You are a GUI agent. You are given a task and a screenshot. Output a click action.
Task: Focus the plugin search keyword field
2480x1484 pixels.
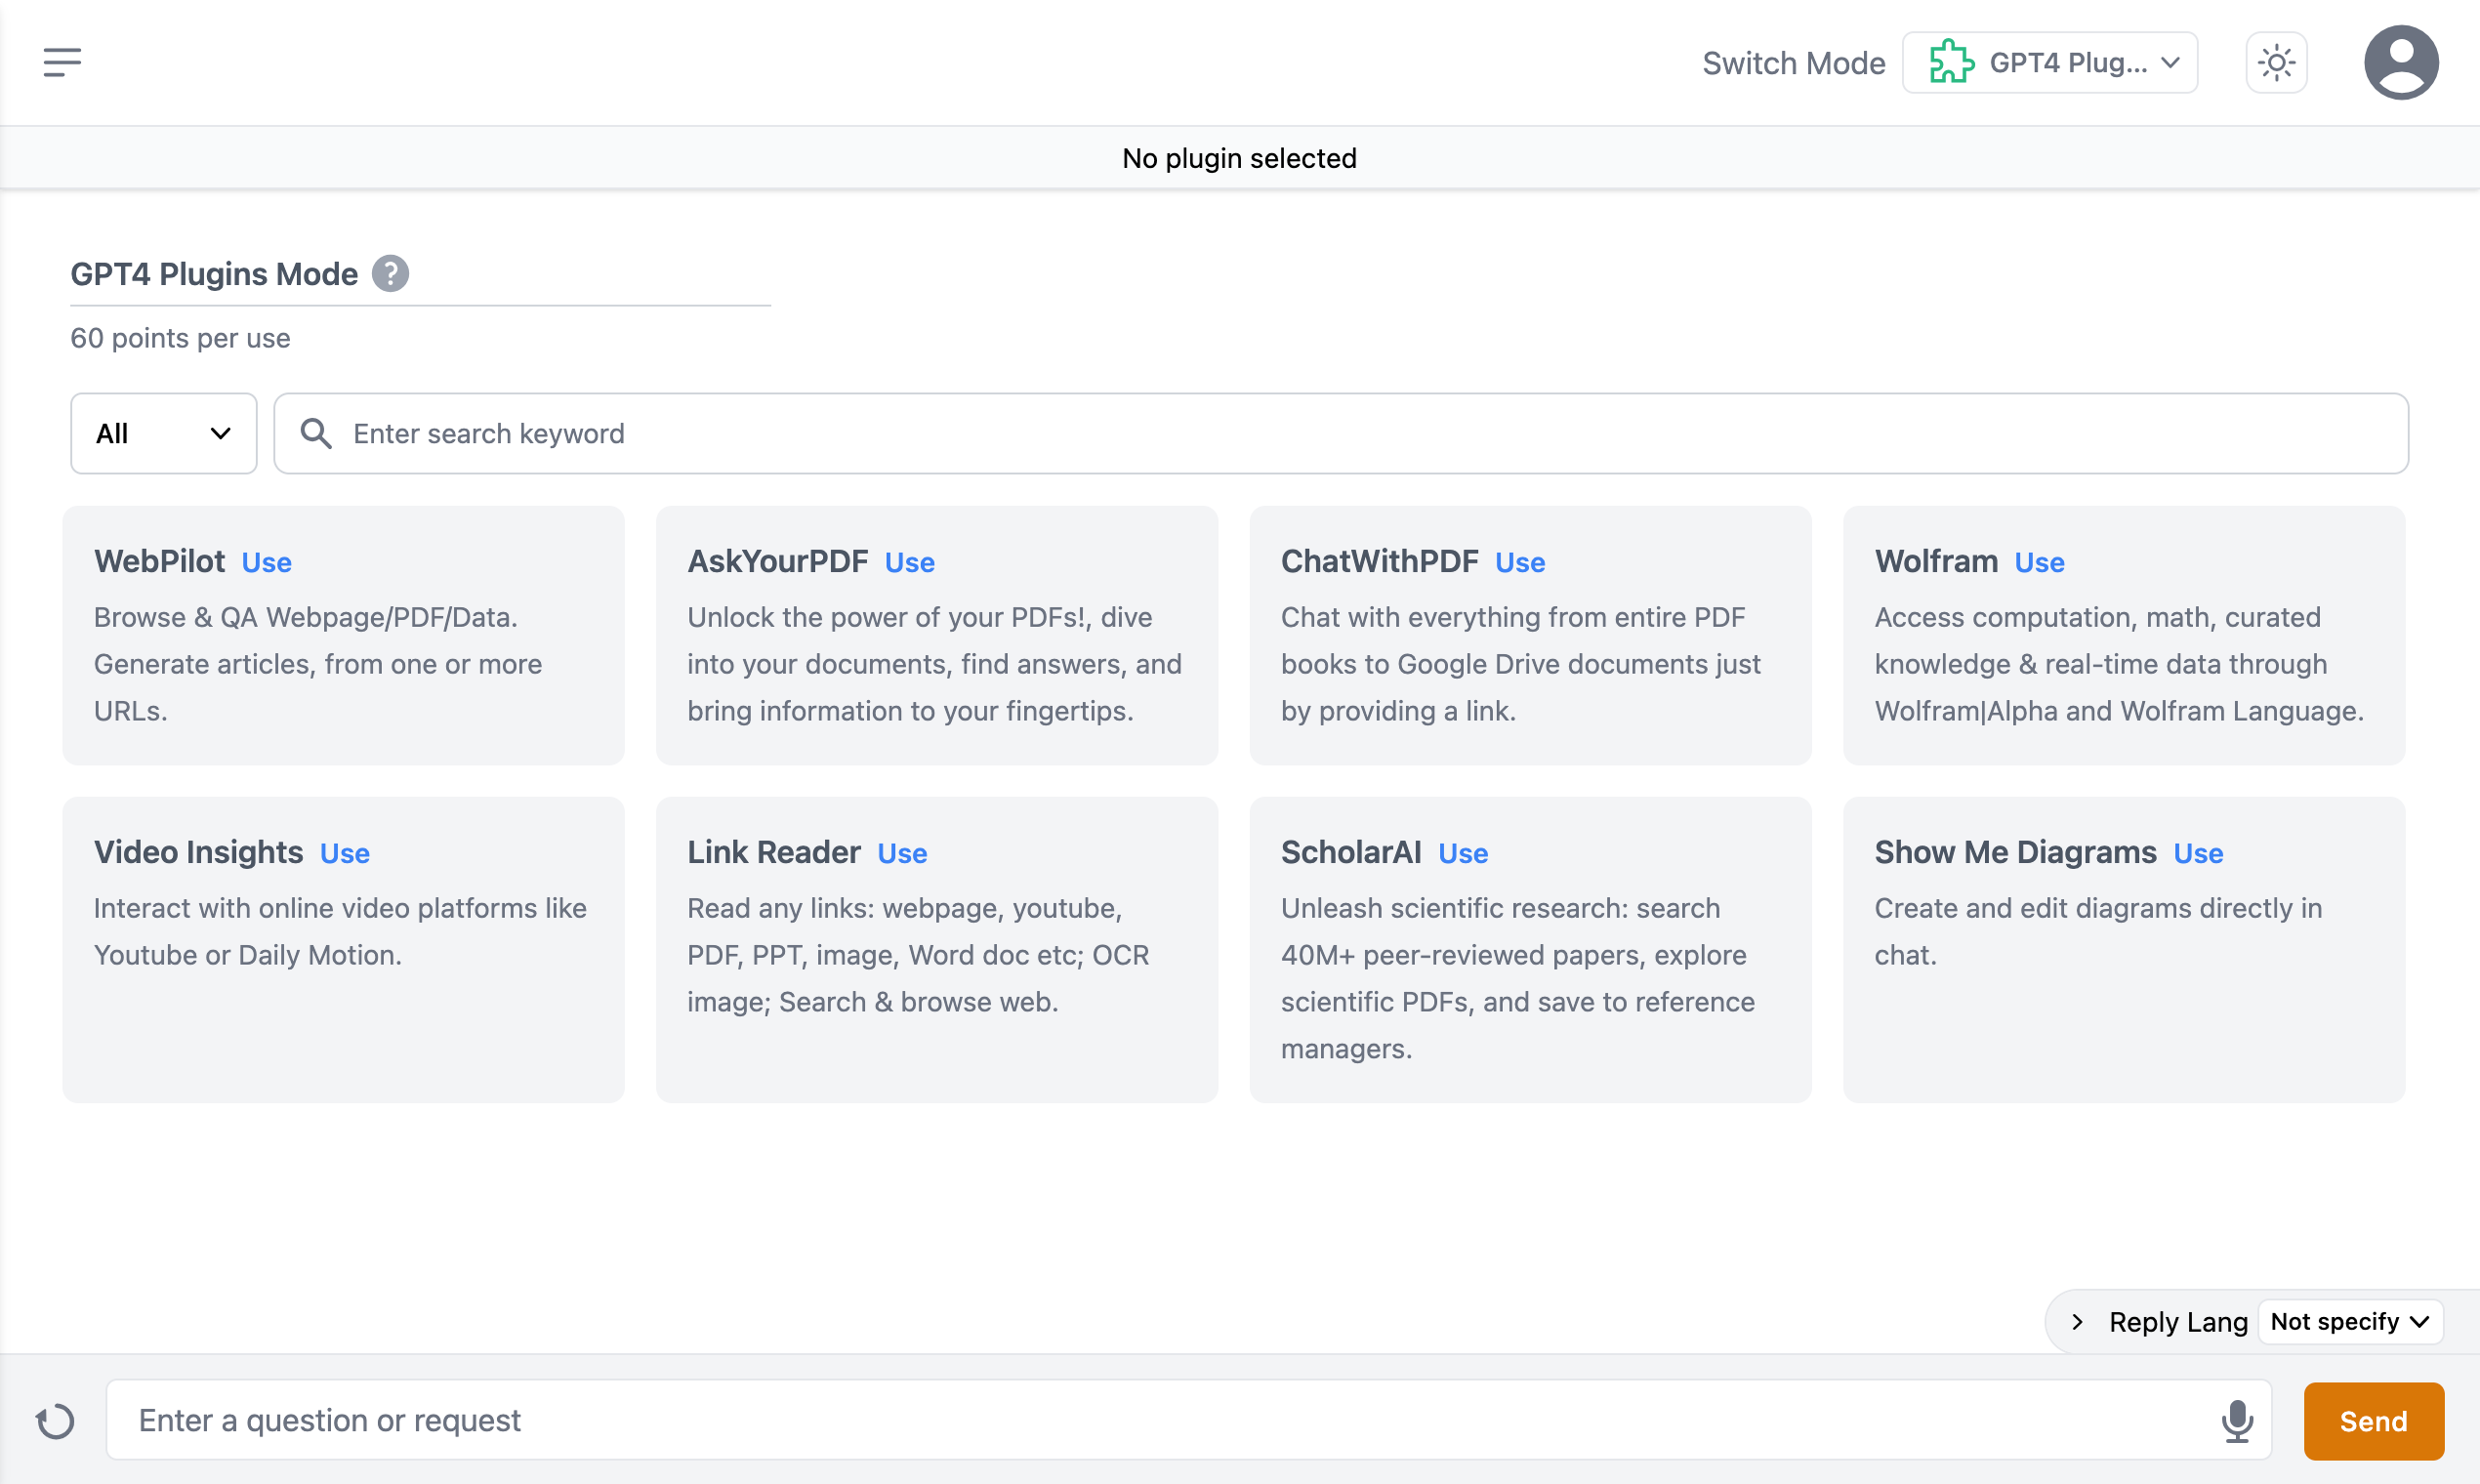1341,433
